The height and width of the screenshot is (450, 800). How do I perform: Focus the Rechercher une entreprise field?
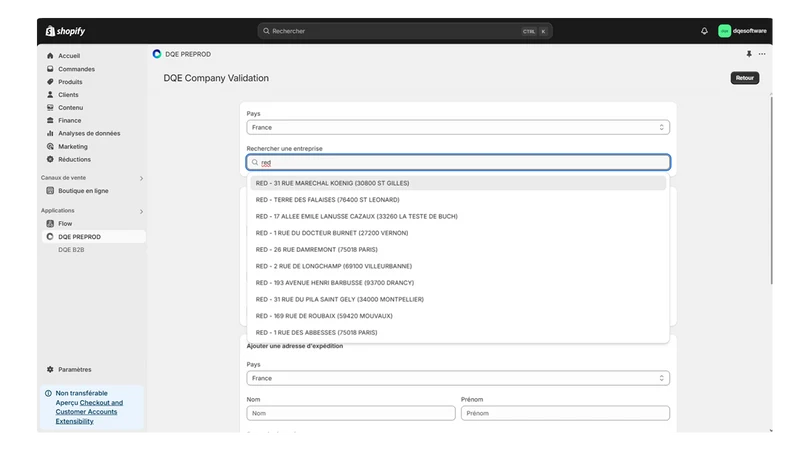coord(458,162)
